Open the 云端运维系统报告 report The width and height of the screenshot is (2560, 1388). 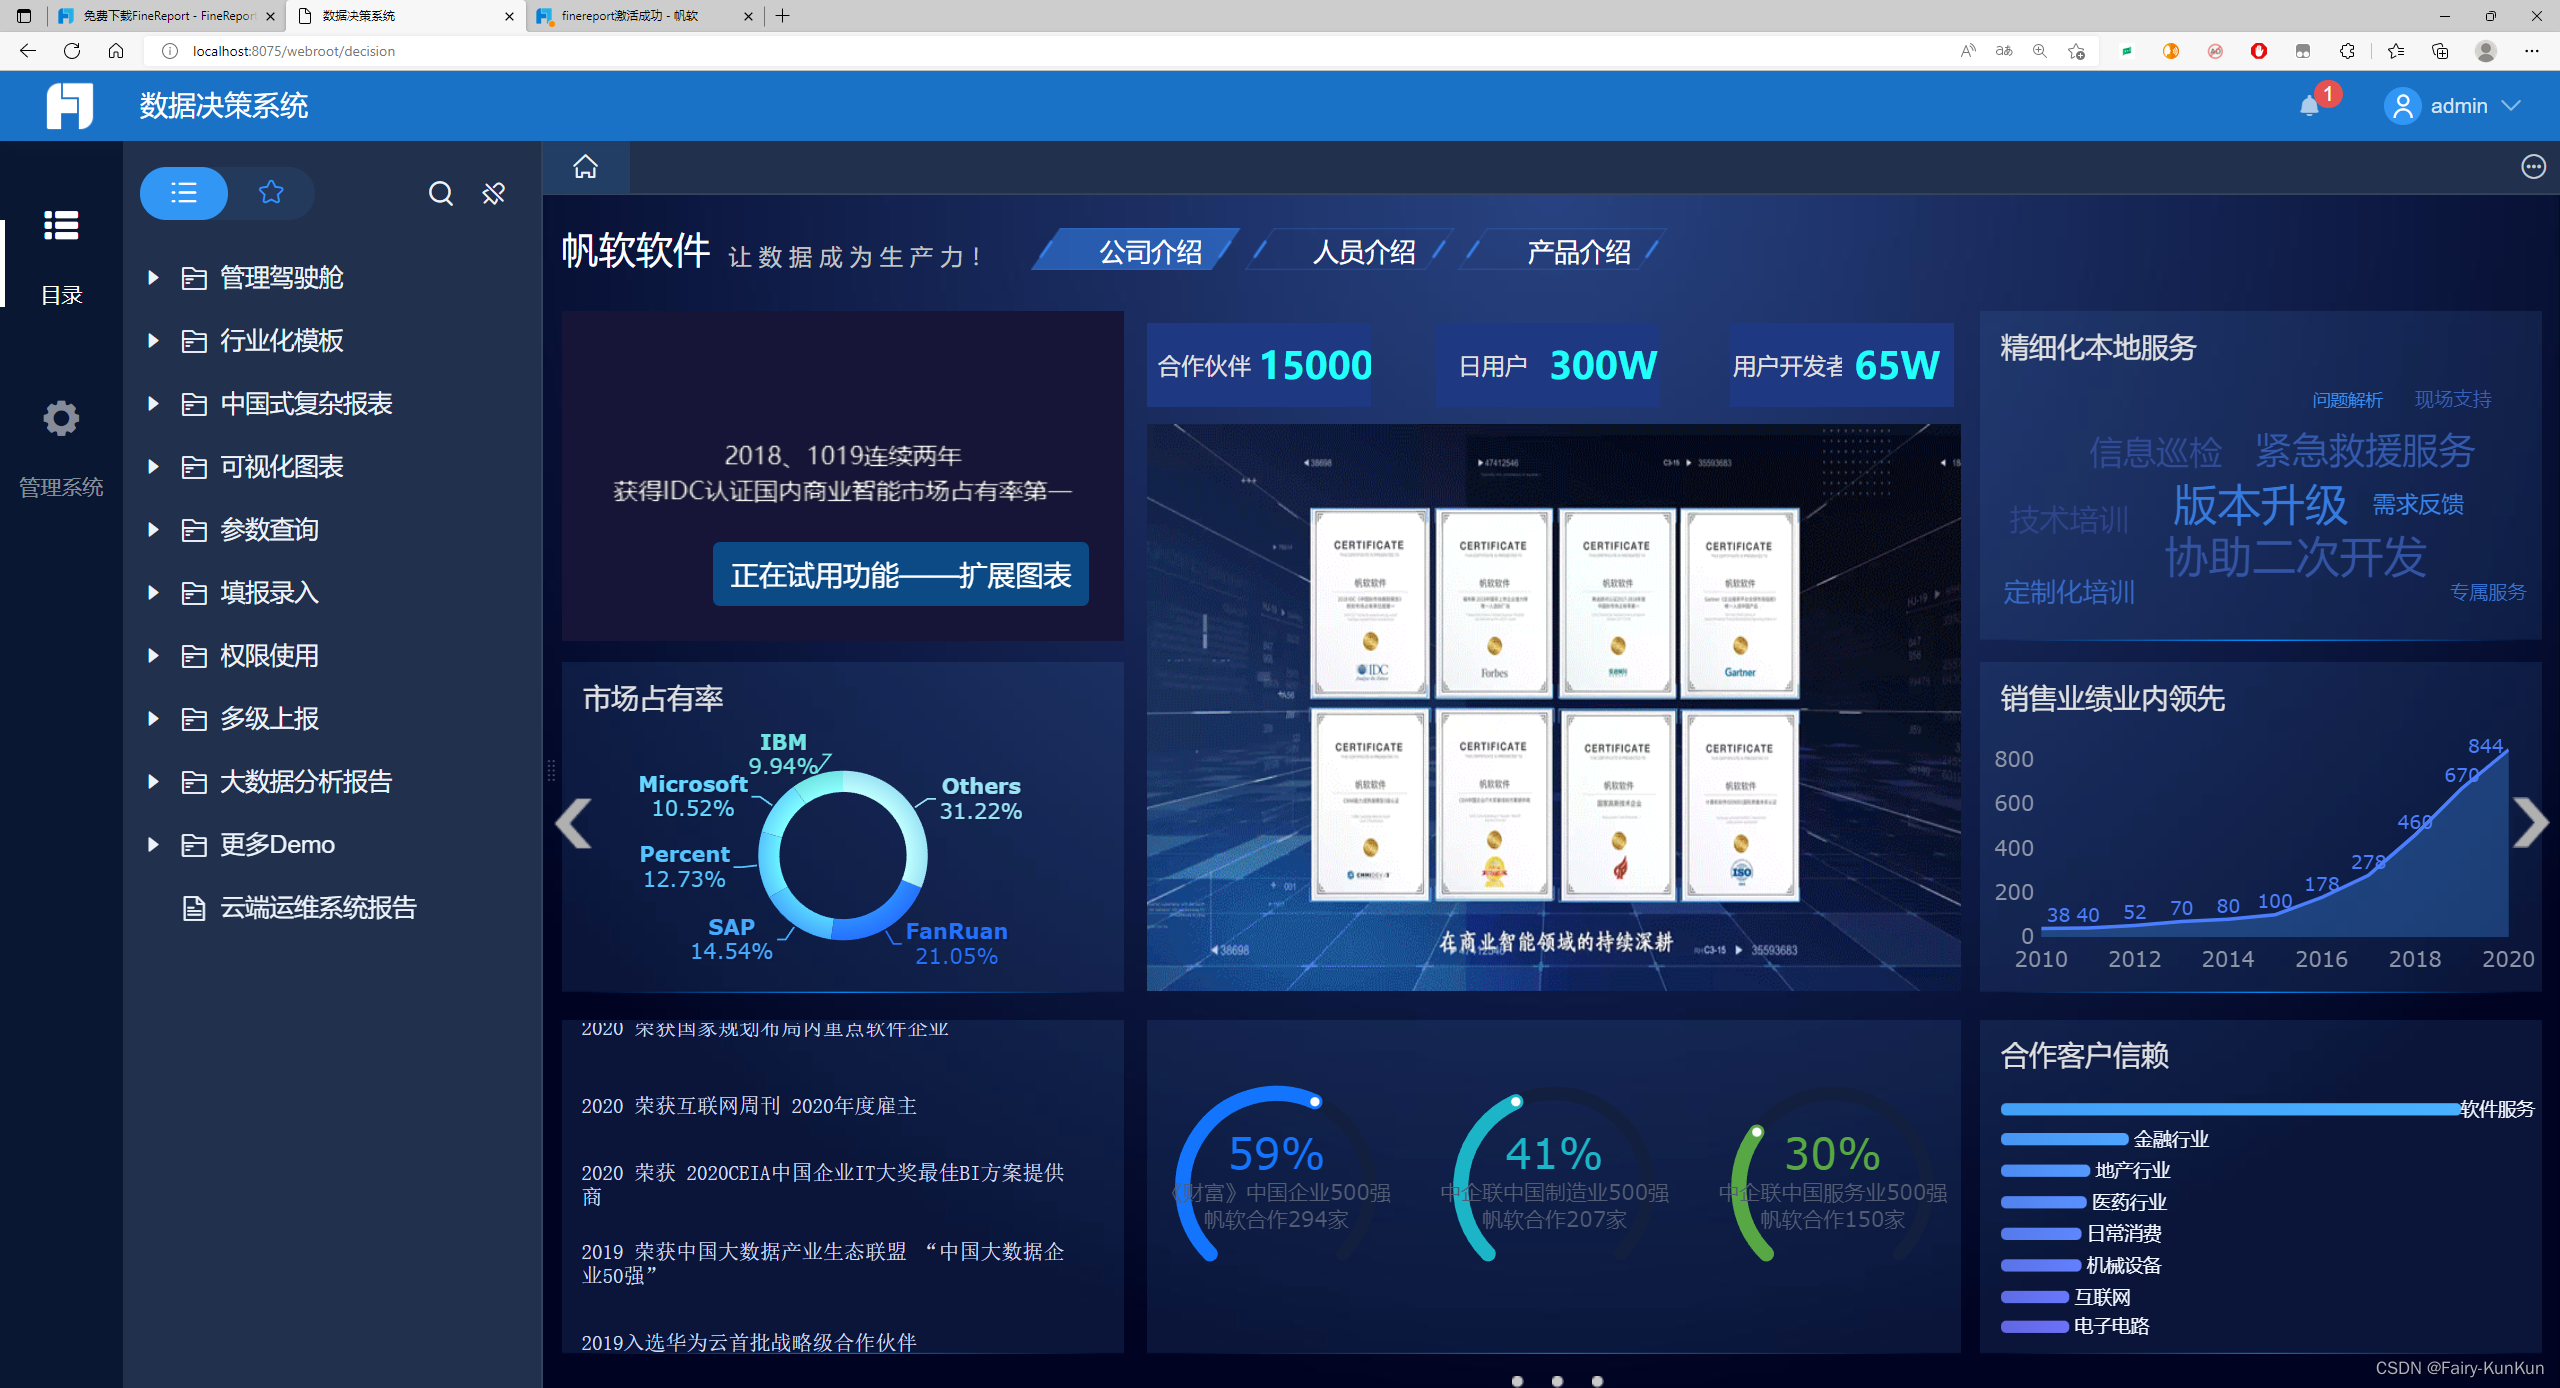coord(318,908)
